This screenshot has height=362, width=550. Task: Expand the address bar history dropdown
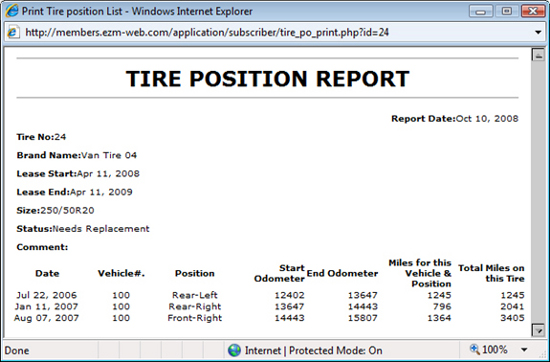538,33
